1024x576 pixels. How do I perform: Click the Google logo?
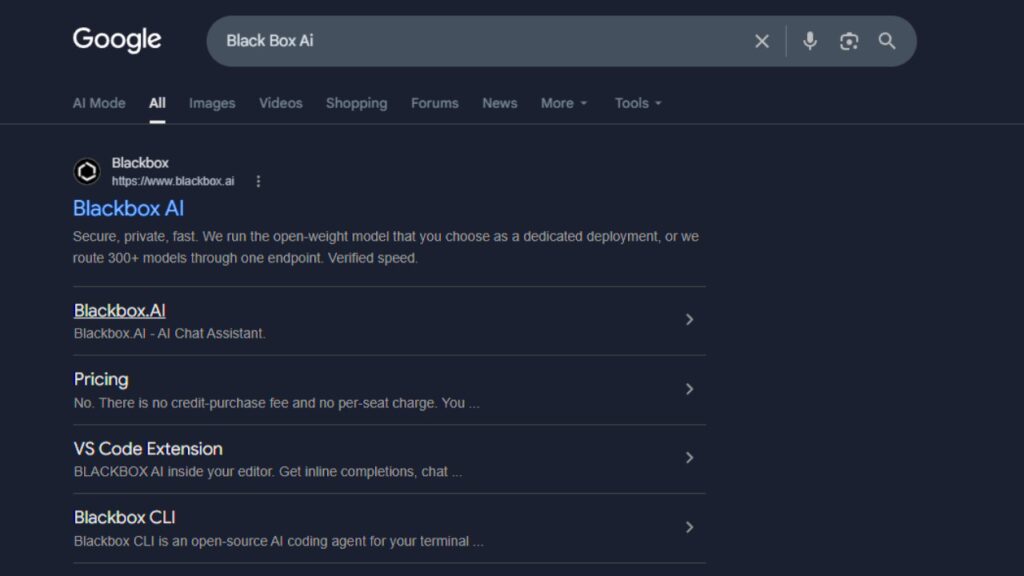(x=117, y=40)
